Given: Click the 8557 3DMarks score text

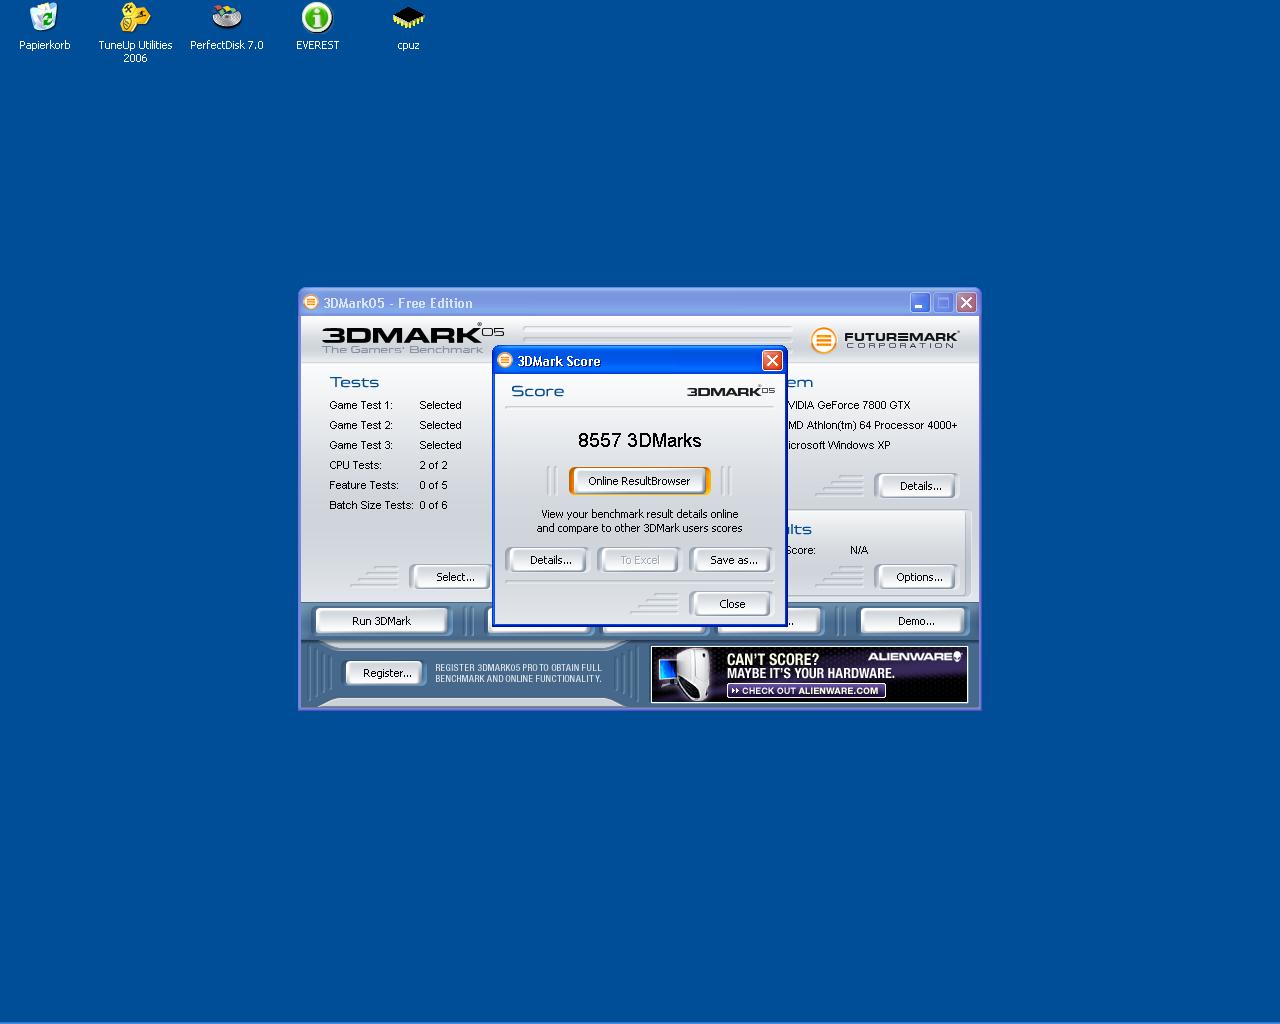Looking at the screenshot, I should point(639,440).
